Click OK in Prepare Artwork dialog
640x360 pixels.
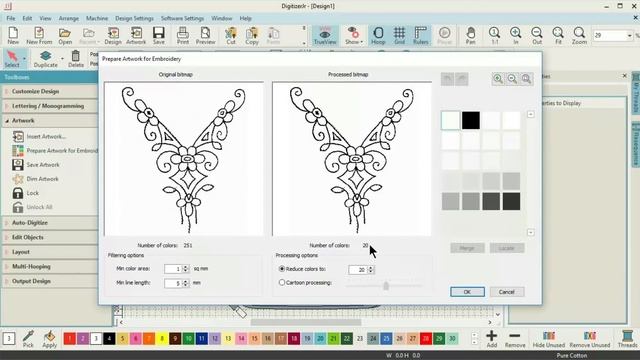(x=467, y=292)
